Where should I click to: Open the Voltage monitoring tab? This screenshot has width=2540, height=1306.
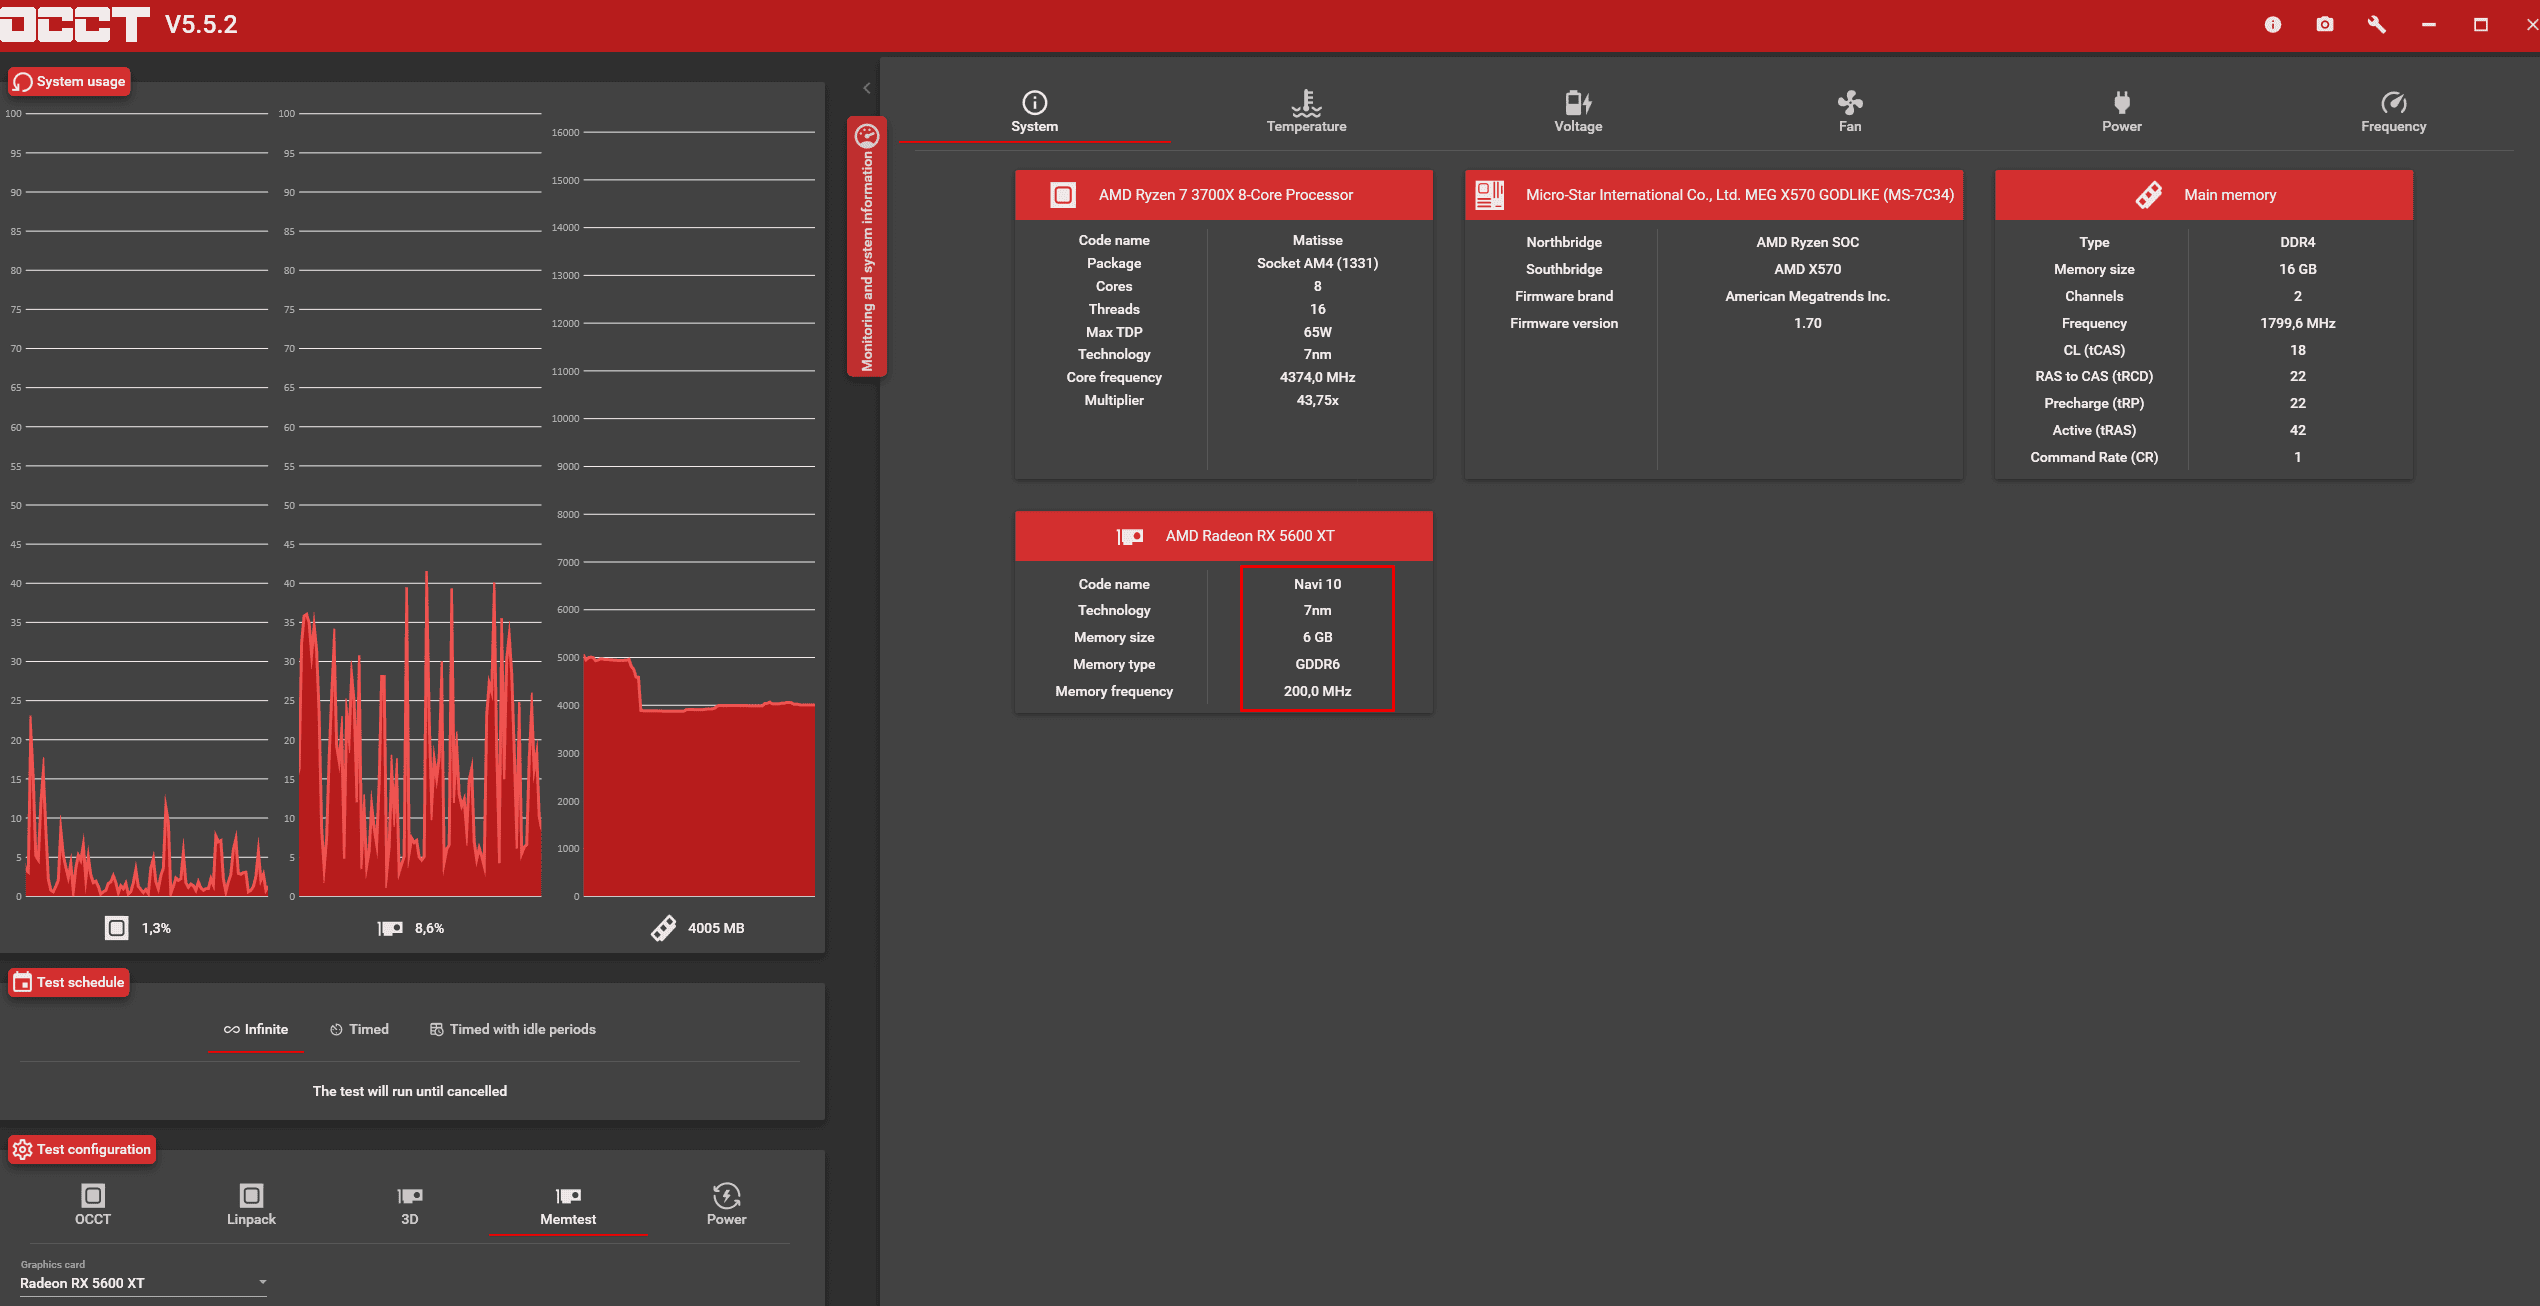click(1578, 111)
